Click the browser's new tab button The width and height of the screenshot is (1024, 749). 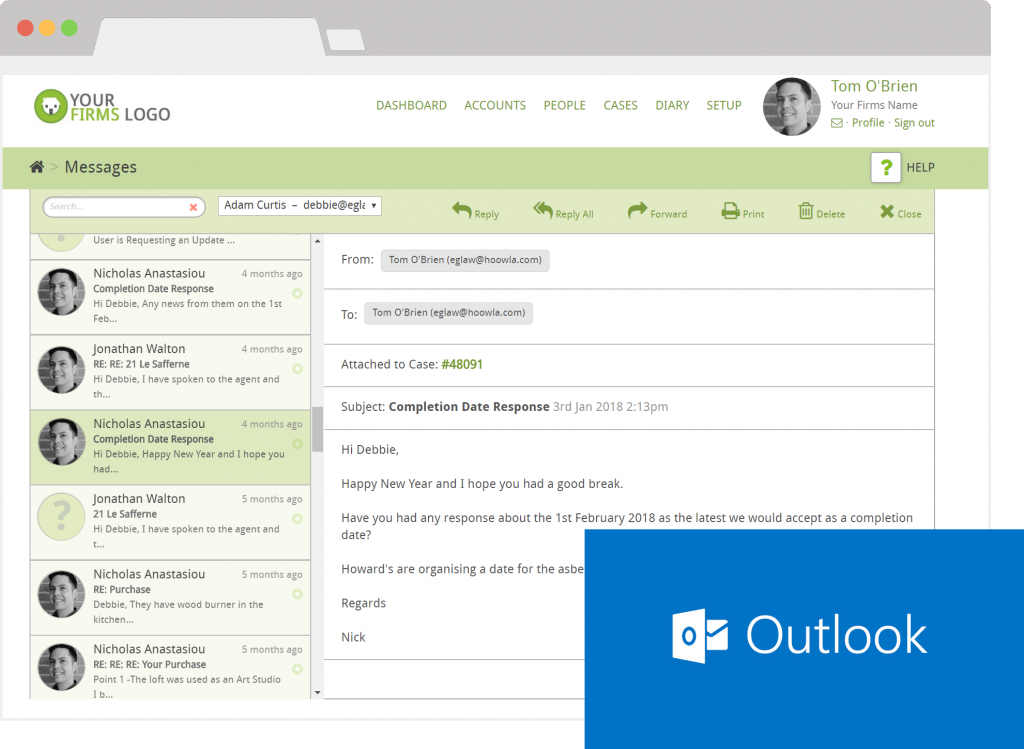[345, 39]
